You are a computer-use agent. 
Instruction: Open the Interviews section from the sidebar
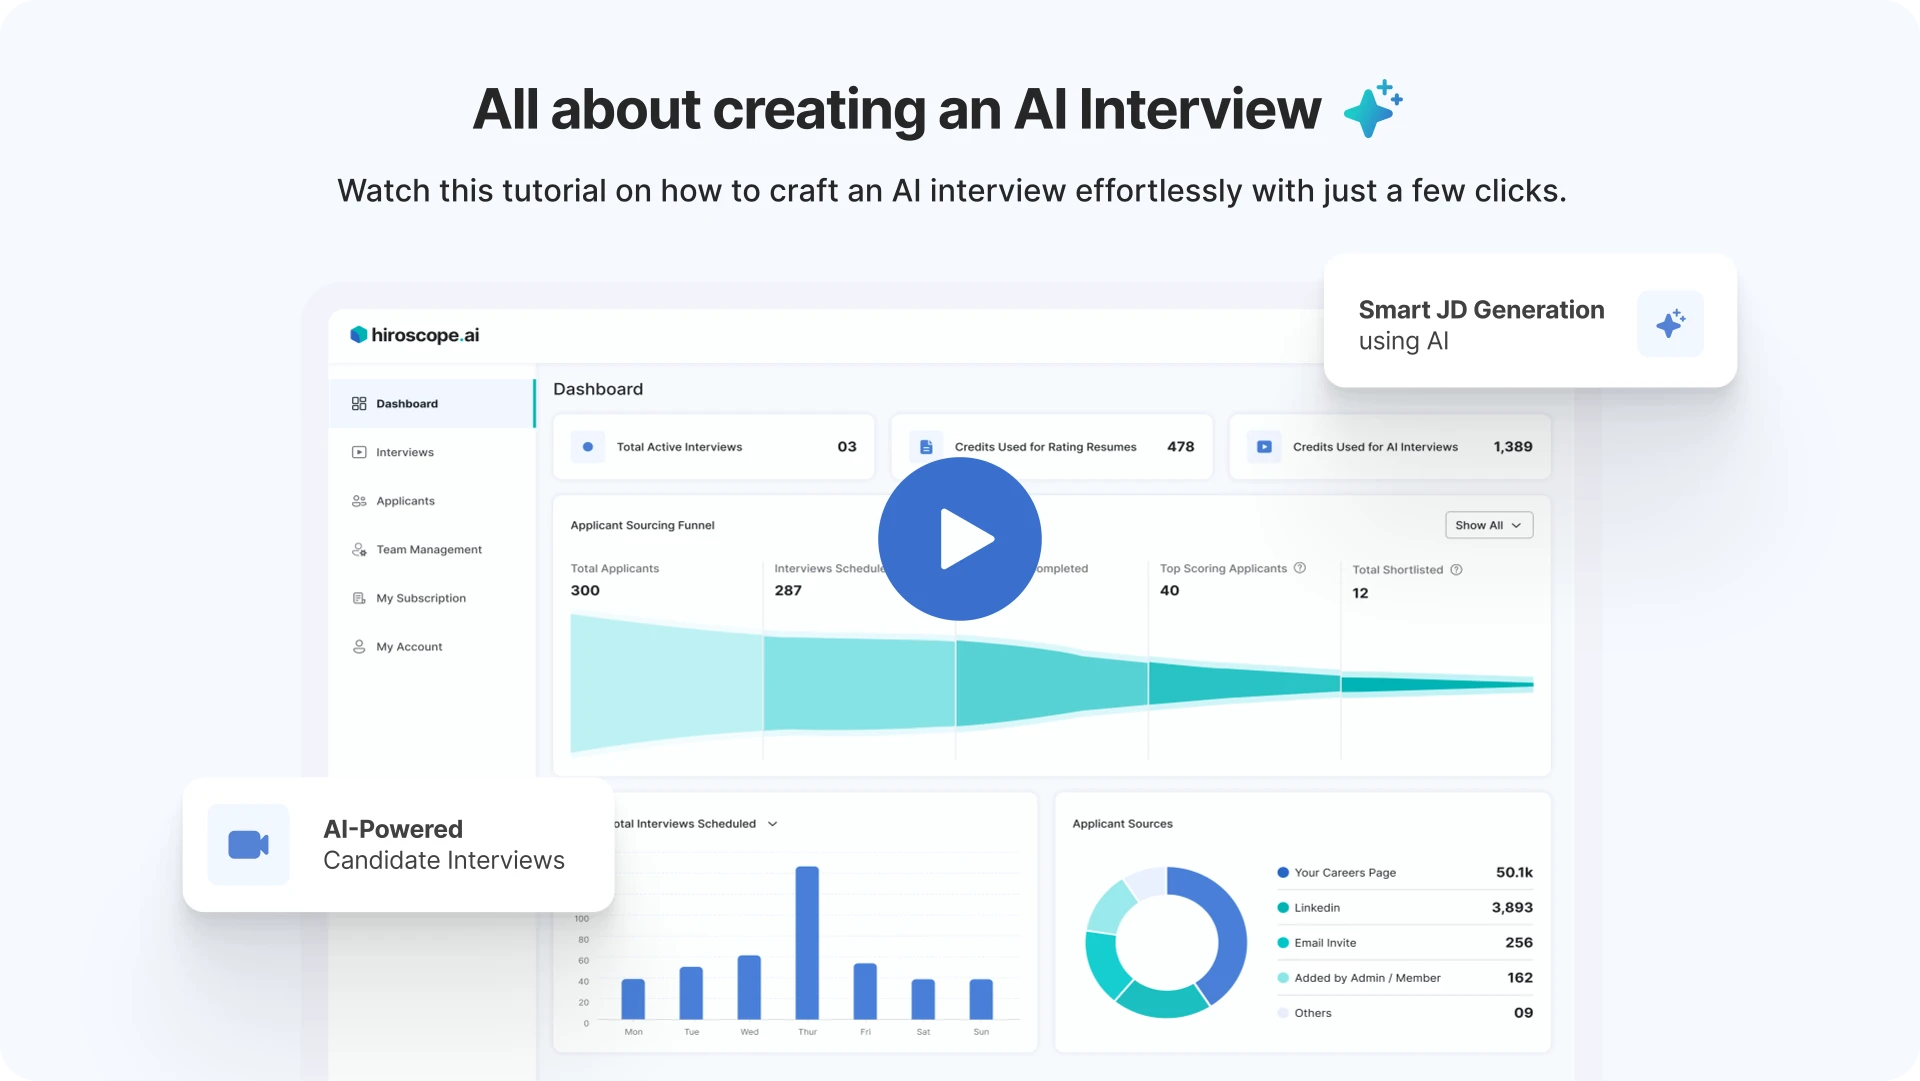click(x=404, y=452)
